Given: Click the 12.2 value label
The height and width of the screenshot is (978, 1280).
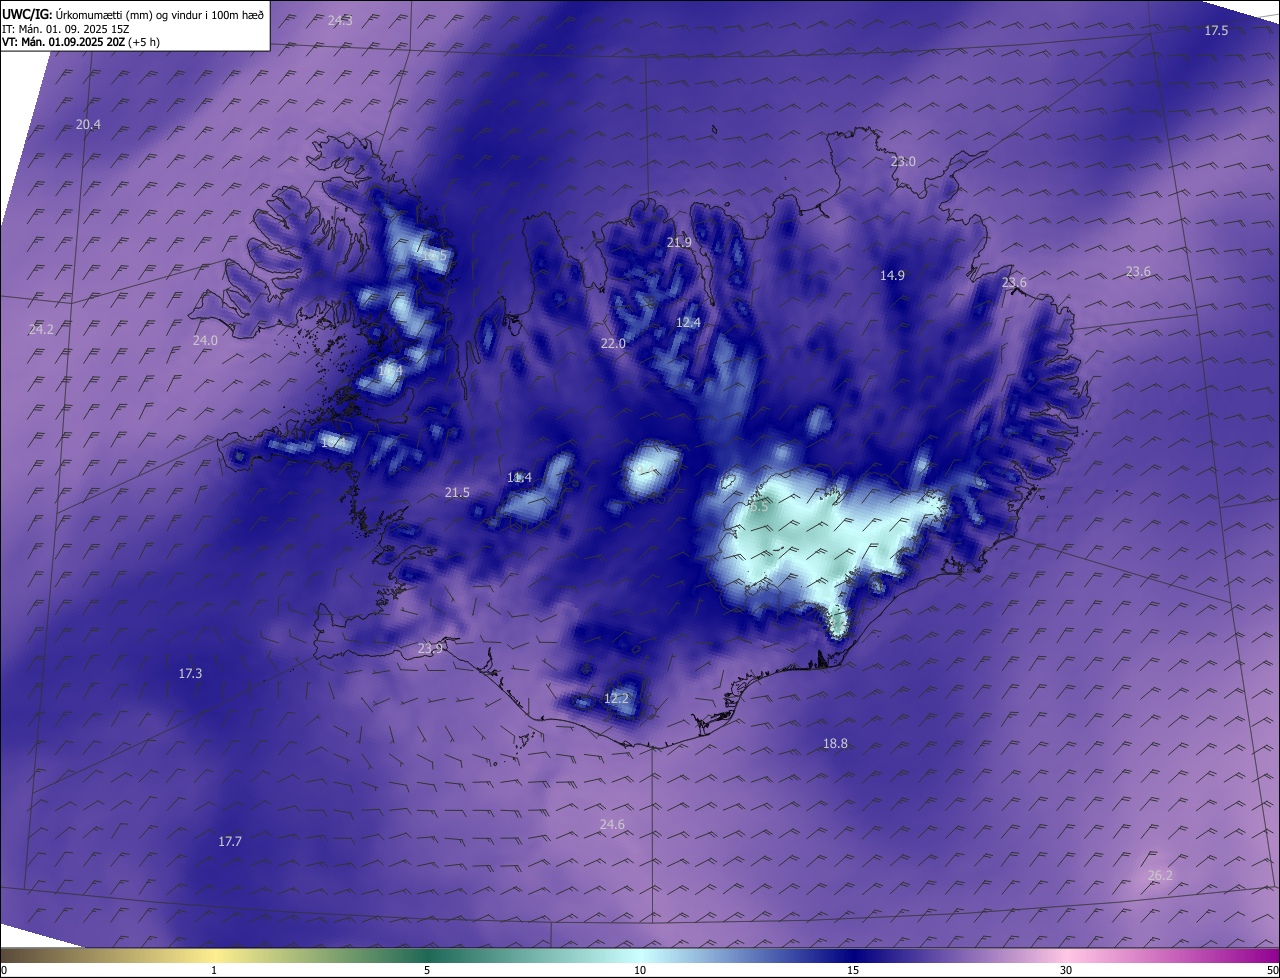Looking at the screenshot, I should [x=616, y=698].
